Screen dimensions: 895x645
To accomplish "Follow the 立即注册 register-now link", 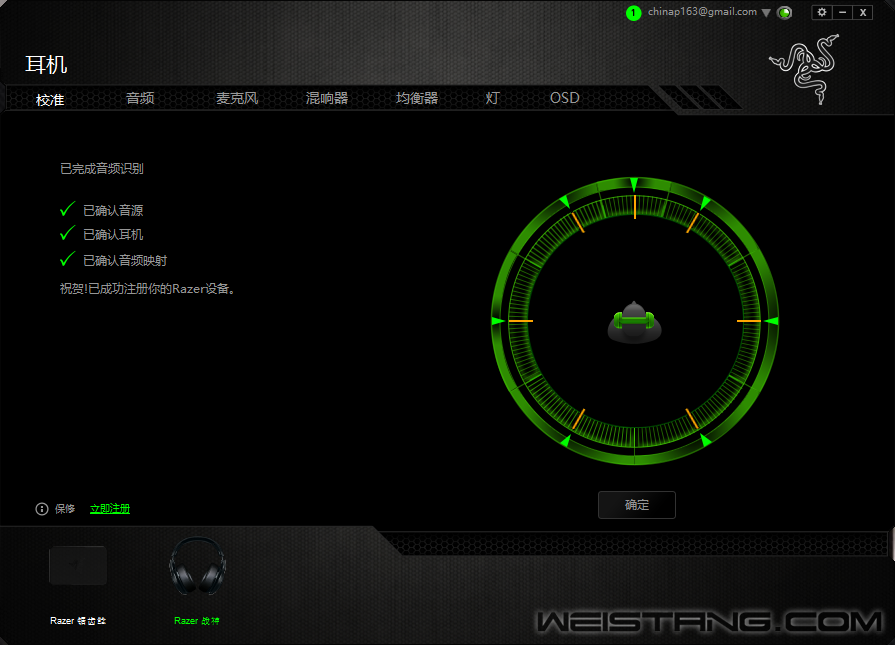I will pos(110,509).
